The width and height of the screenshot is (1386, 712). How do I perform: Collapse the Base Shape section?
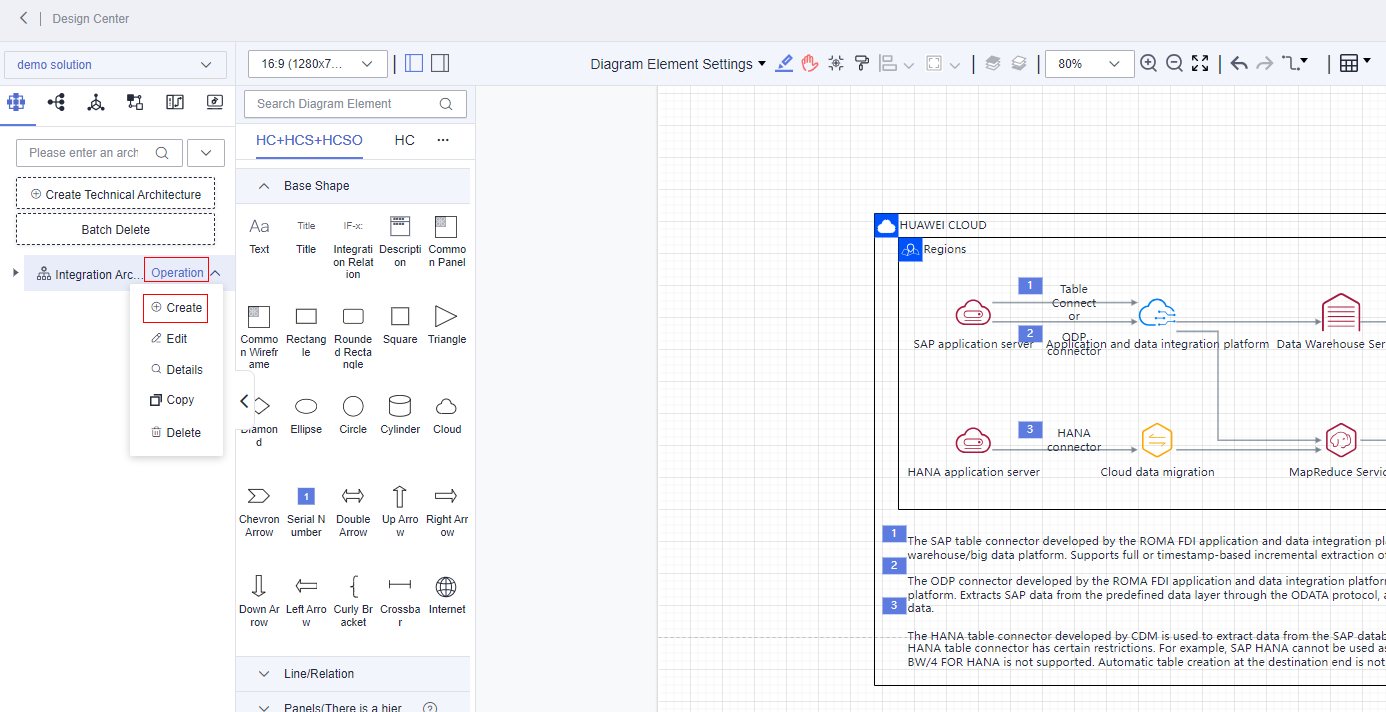tap(264, 186)
